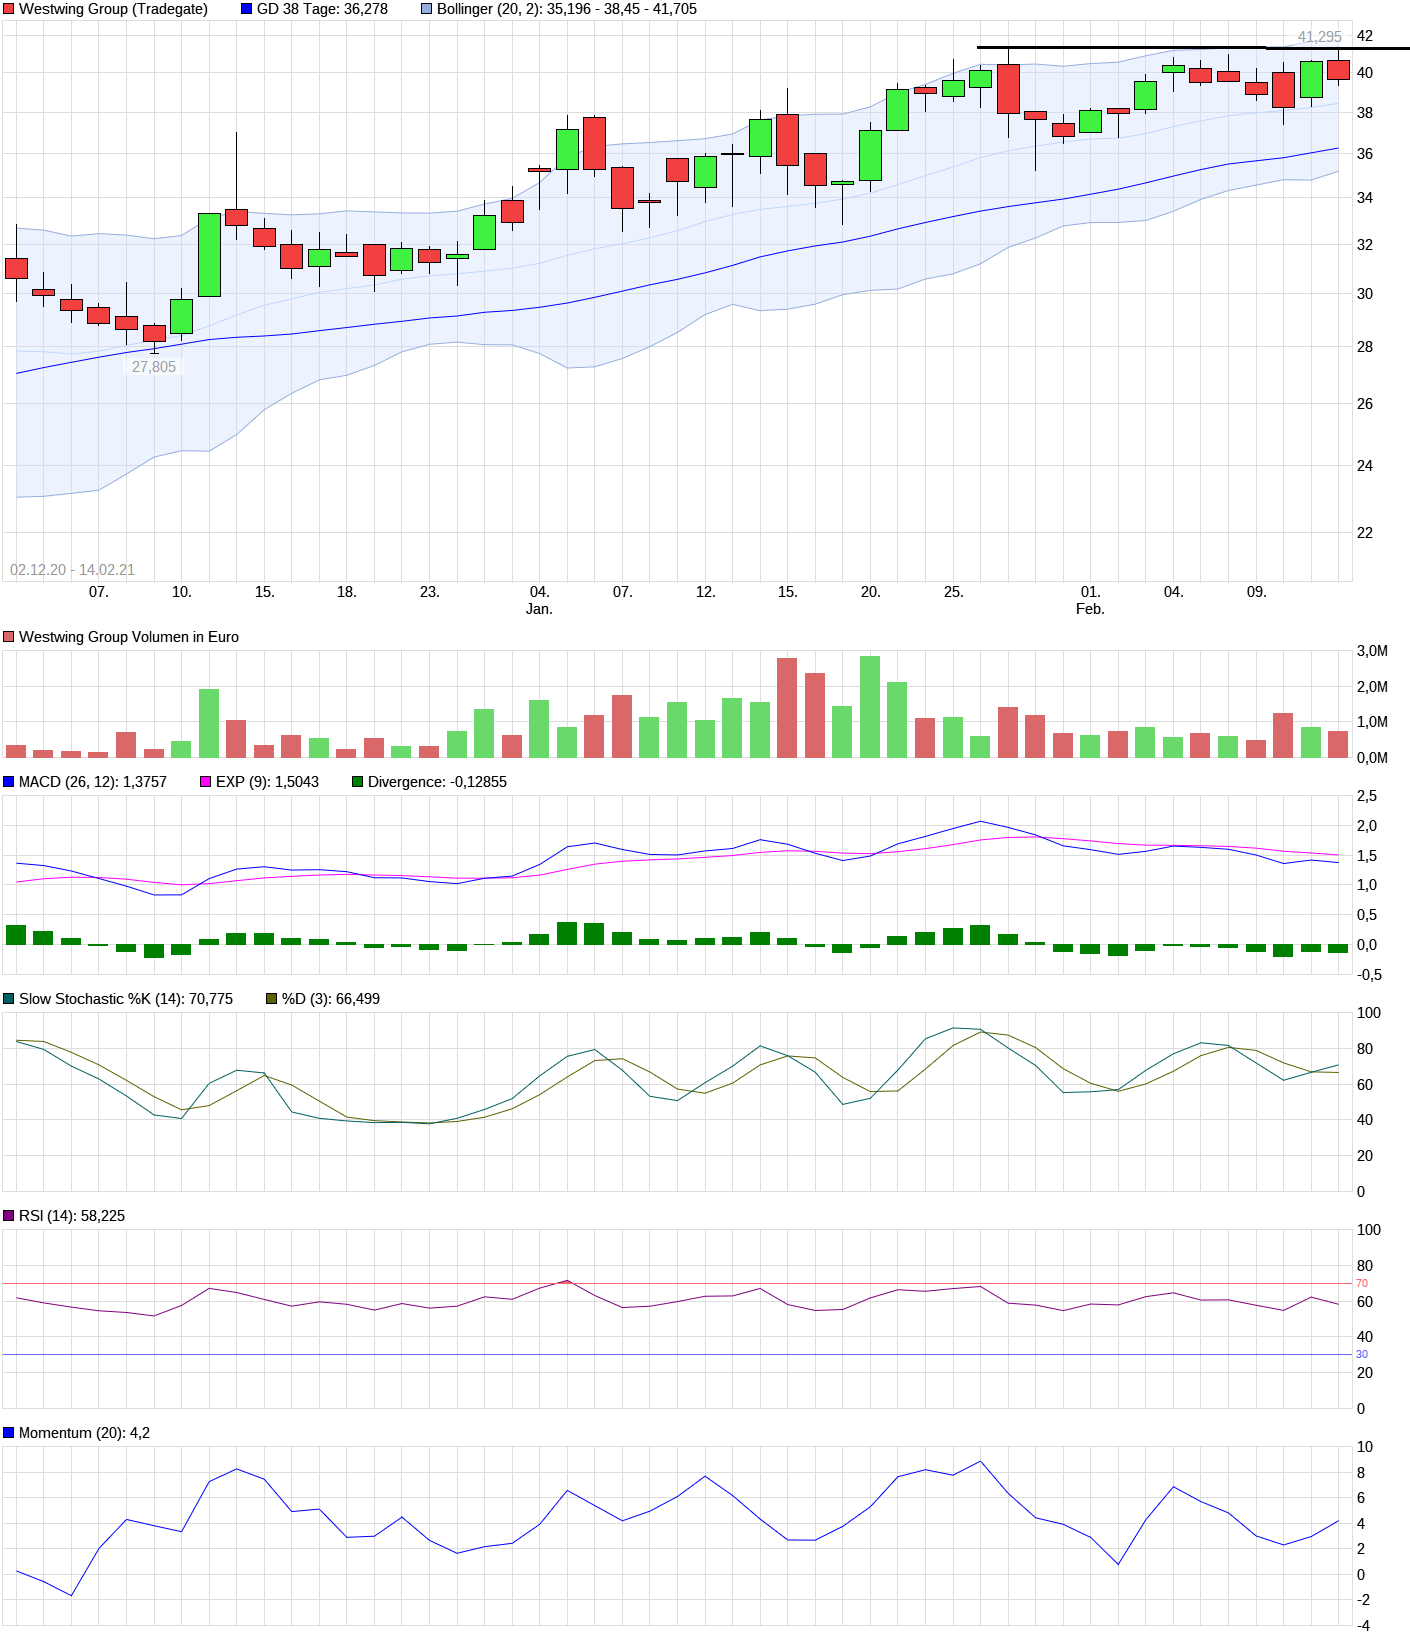The width and height of the screenshot is (1410, 1644).
Task: Click the olive %D (3) legend swatch
Action: [272, 999]
